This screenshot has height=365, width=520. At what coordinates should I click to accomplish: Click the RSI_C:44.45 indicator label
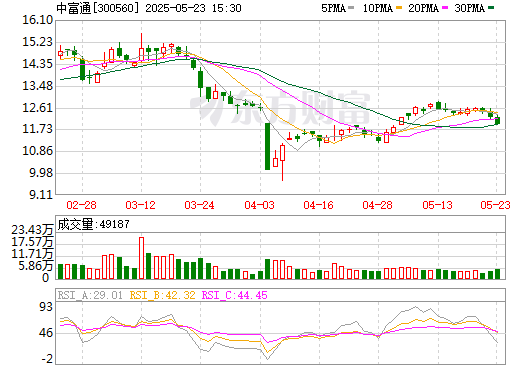(x=235, y=295)
